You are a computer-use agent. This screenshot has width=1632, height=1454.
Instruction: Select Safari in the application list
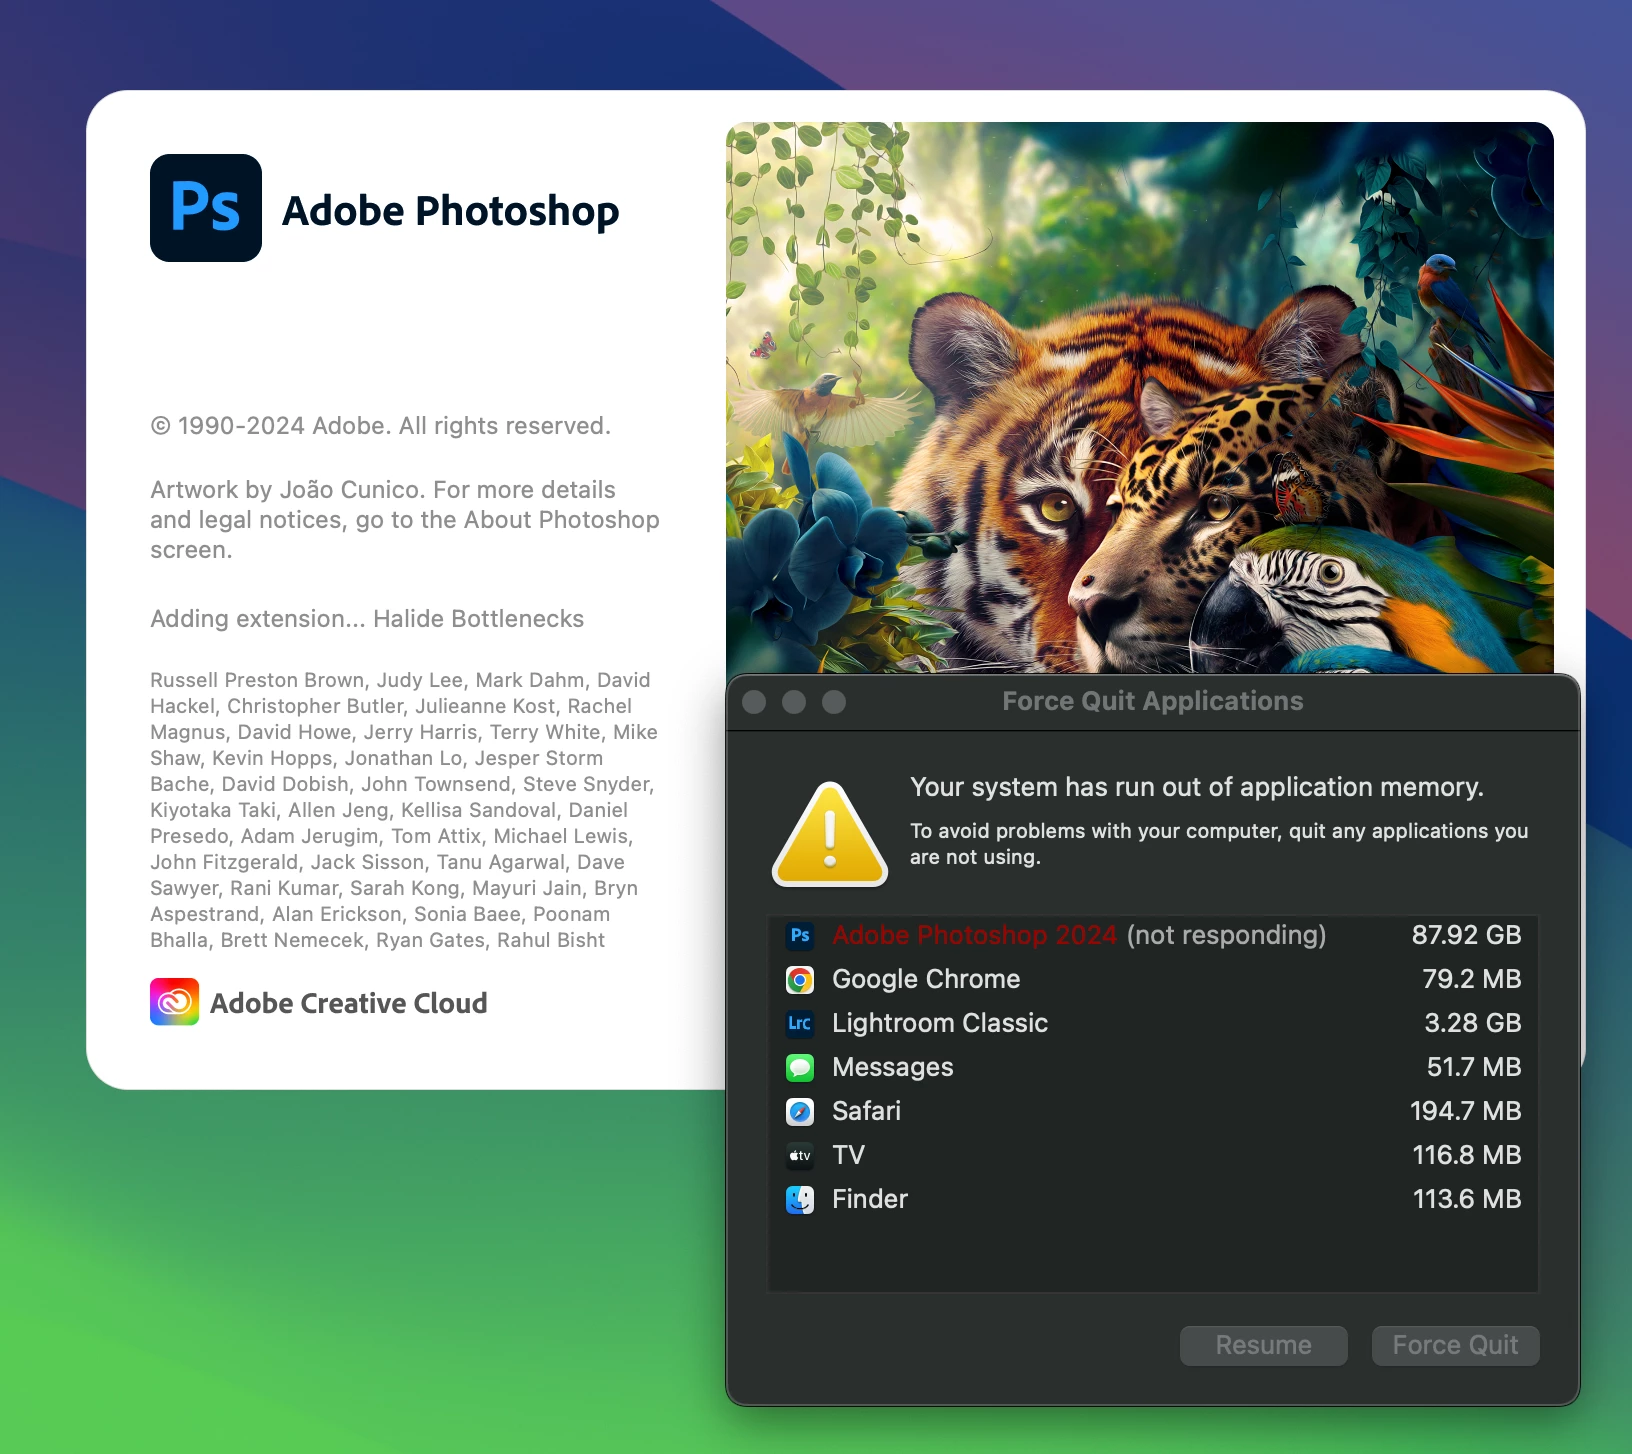pyautogui.click(x=1153, y=1111)
